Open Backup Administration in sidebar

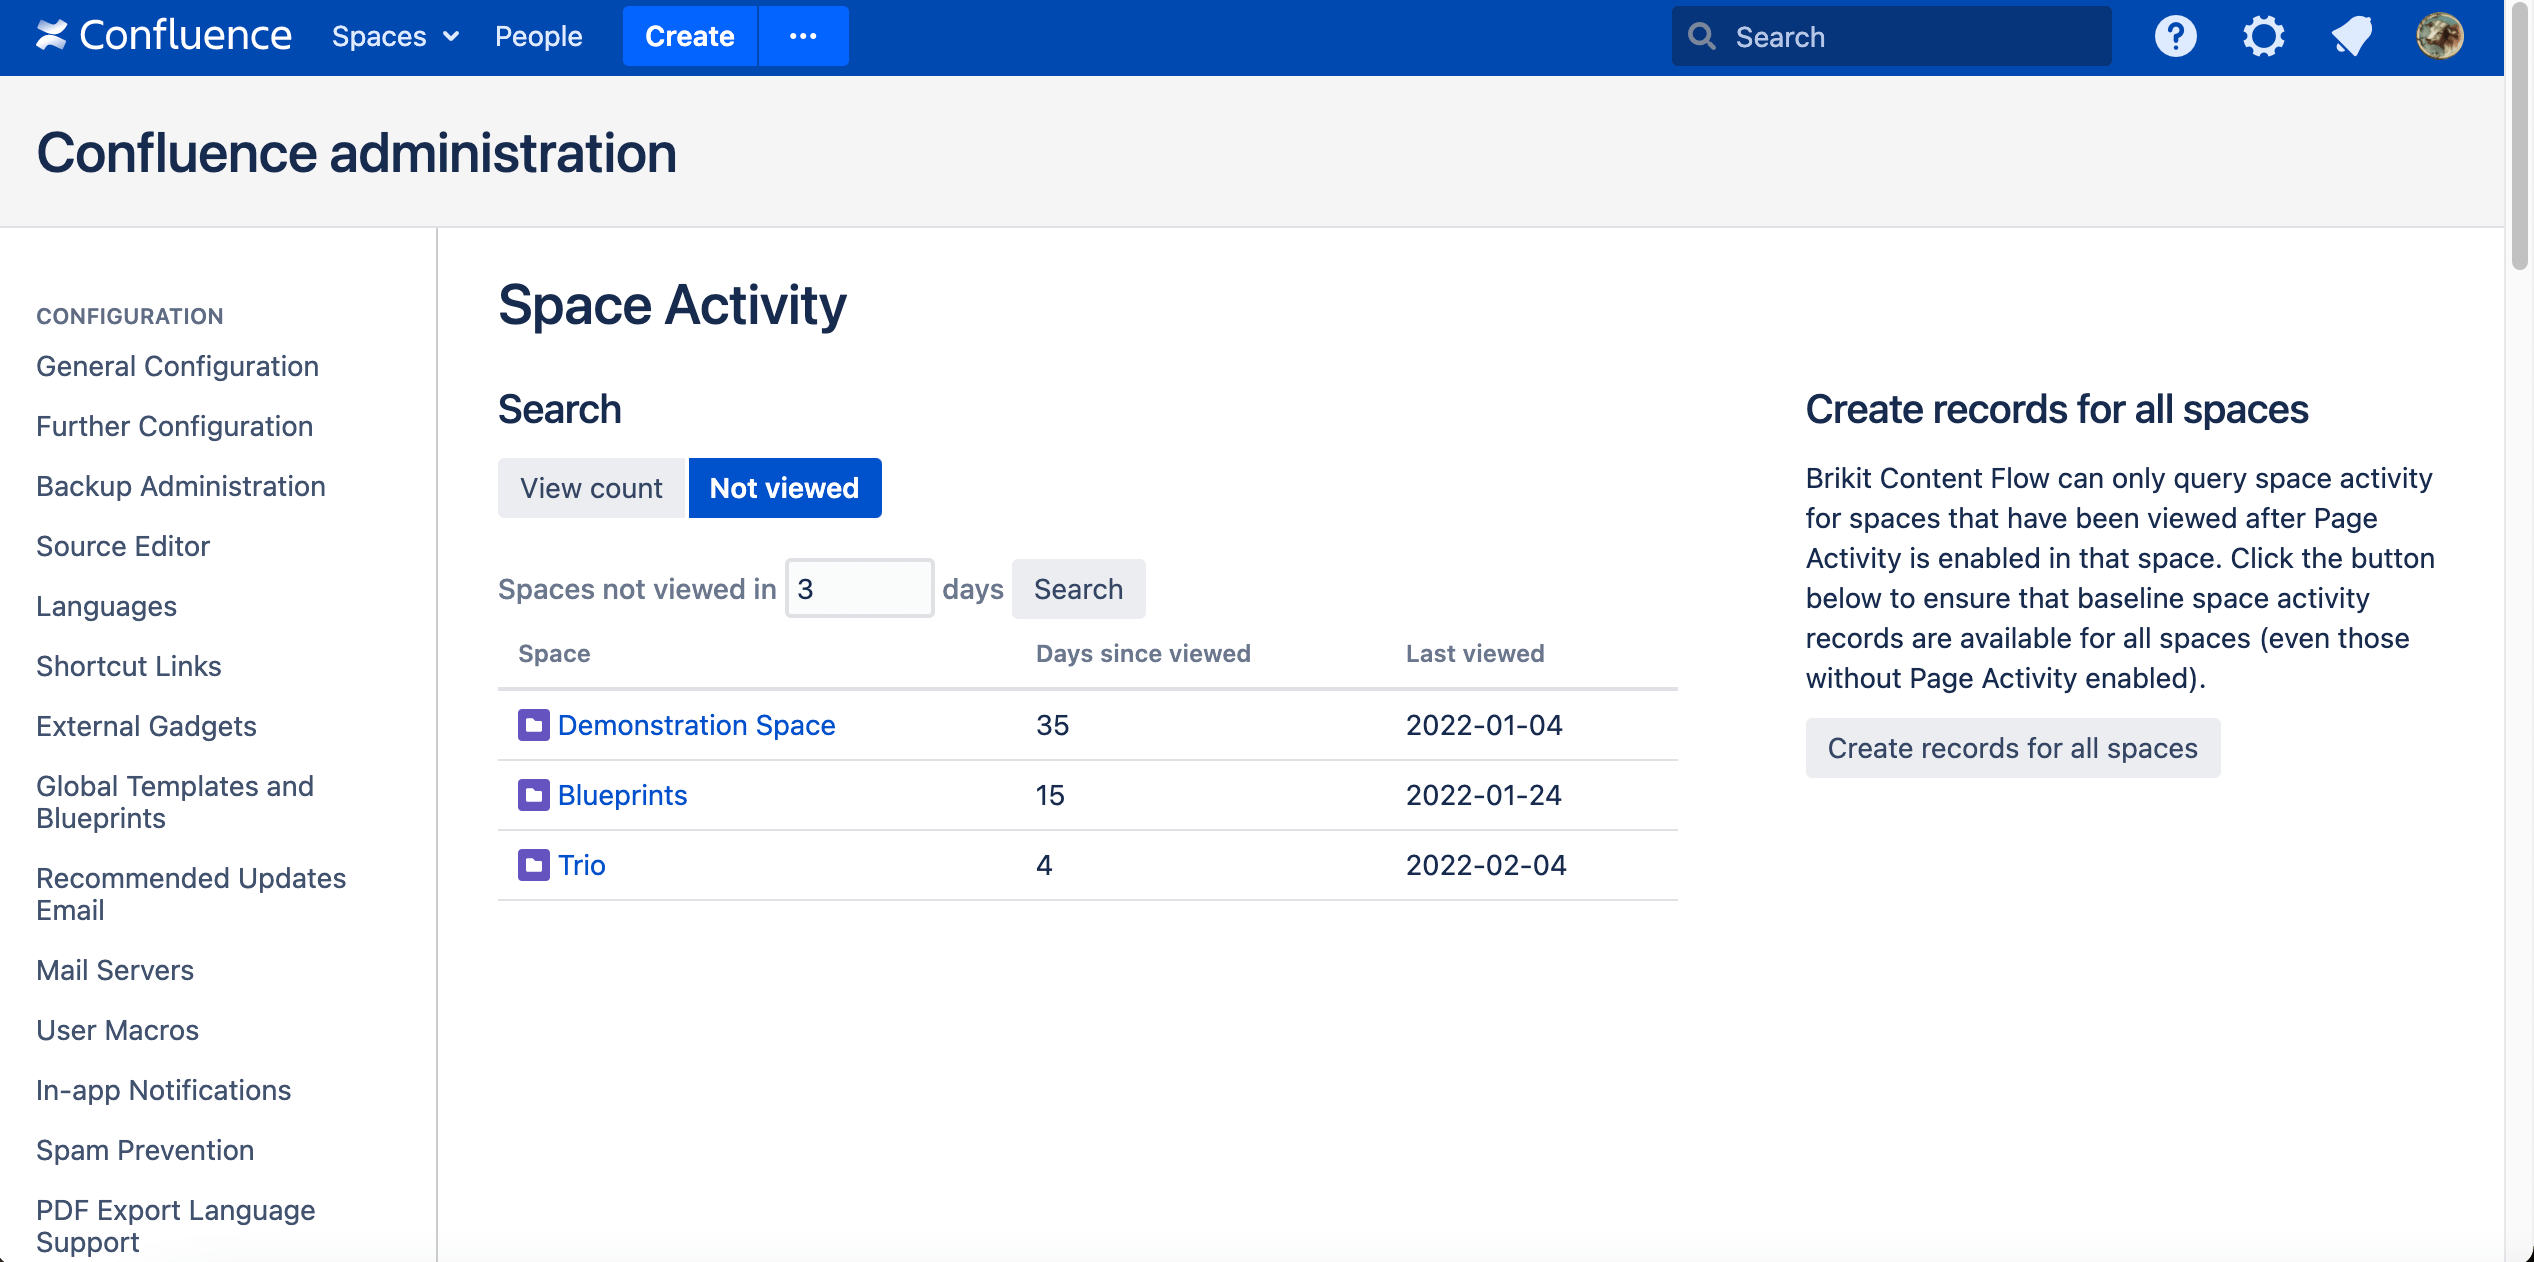pyautogui.click(x=181, y=486)
